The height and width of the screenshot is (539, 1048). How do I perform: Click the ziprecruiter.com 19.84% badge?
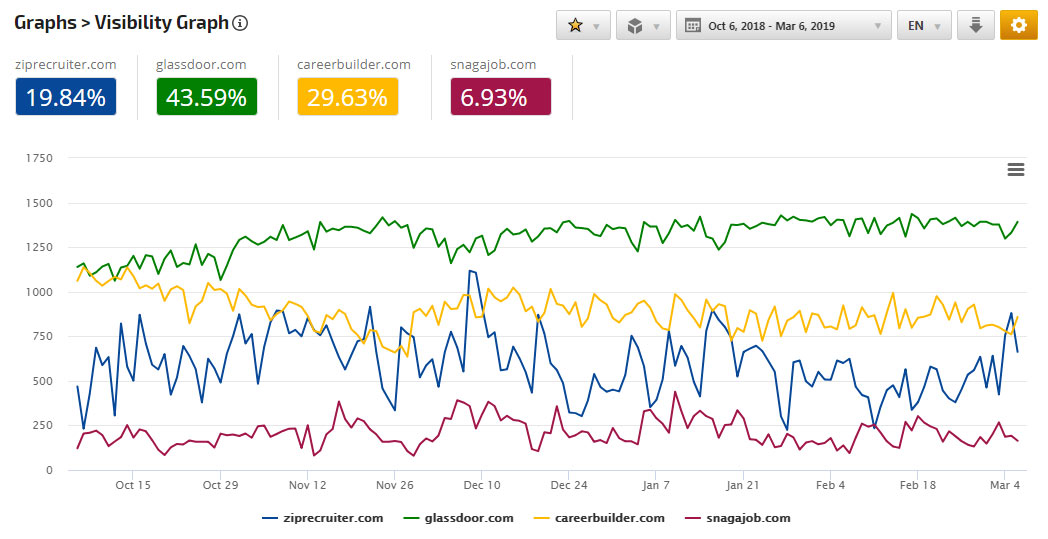66,97
